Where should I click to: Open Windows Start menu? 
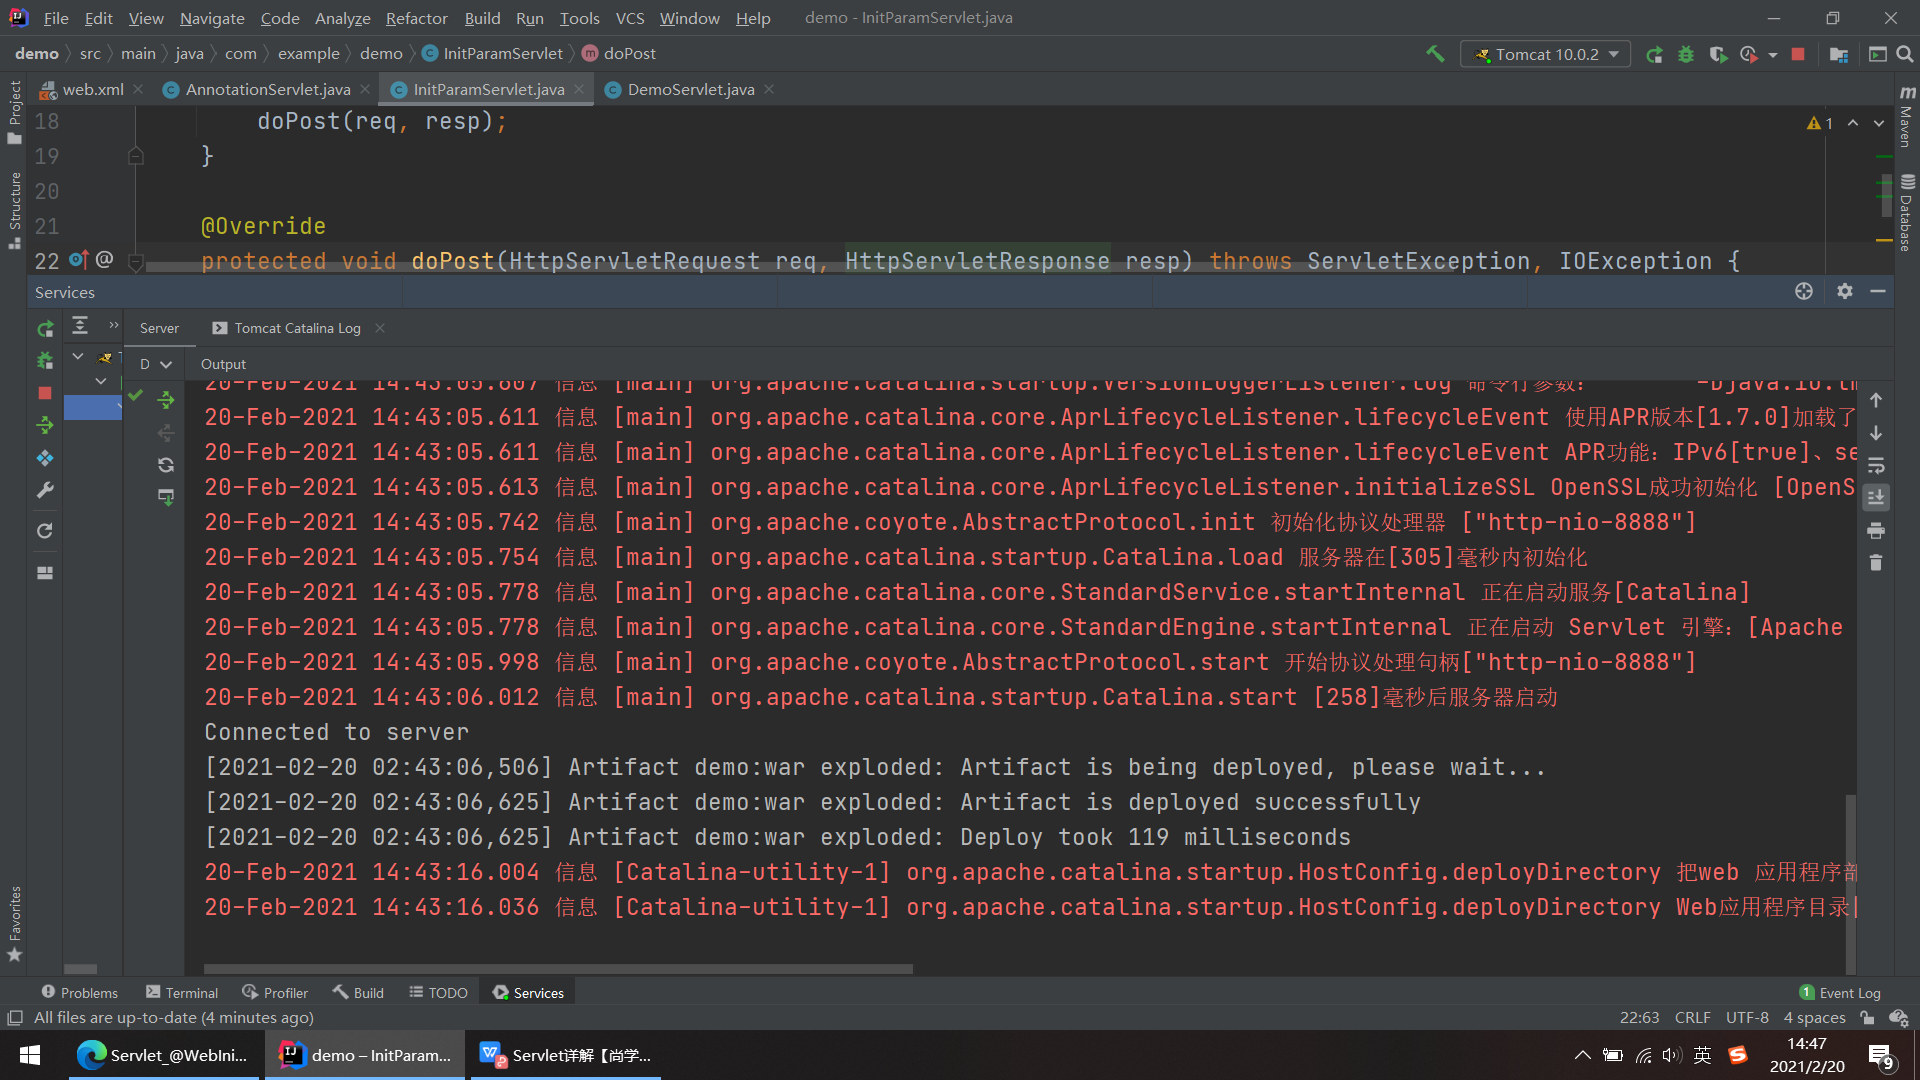[x=30, y=1055]
